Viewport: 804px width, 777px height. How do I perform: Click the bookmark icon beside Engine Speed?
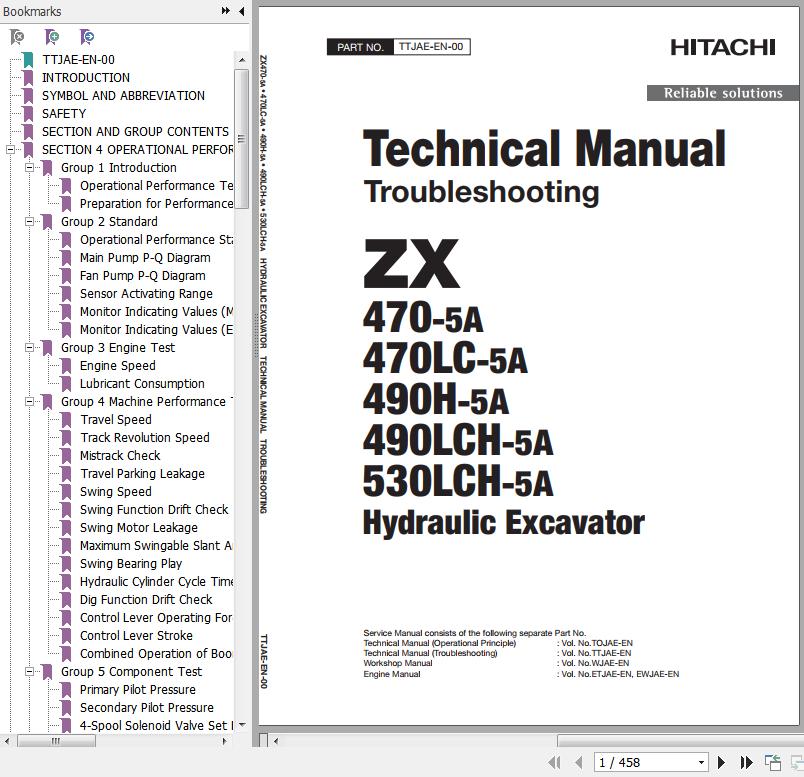pyautogui.click(x=66, y=366)
